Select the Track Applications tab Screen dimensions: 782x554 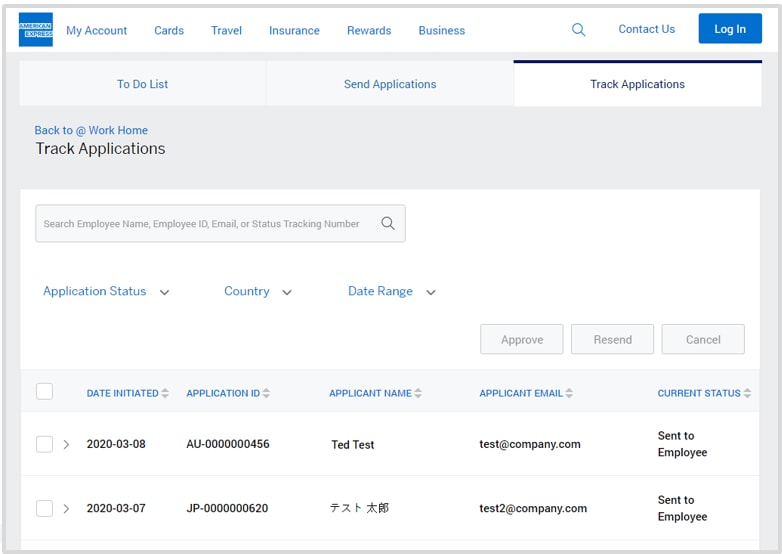(x=637, y=84)
